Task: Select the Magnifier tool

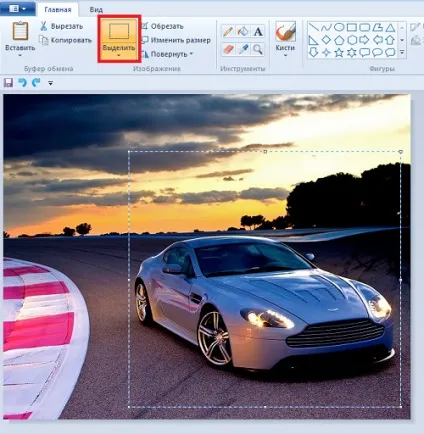Action: pyautogui.click(x=258, y=49)
